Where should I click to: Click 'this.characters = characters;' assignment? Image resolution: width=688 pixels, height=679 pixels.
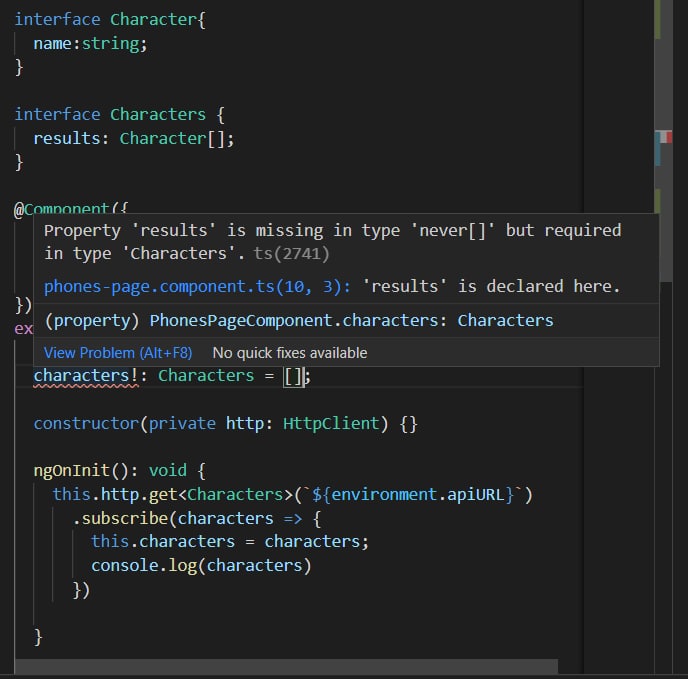pyautogui.click(x=230, y=542)
